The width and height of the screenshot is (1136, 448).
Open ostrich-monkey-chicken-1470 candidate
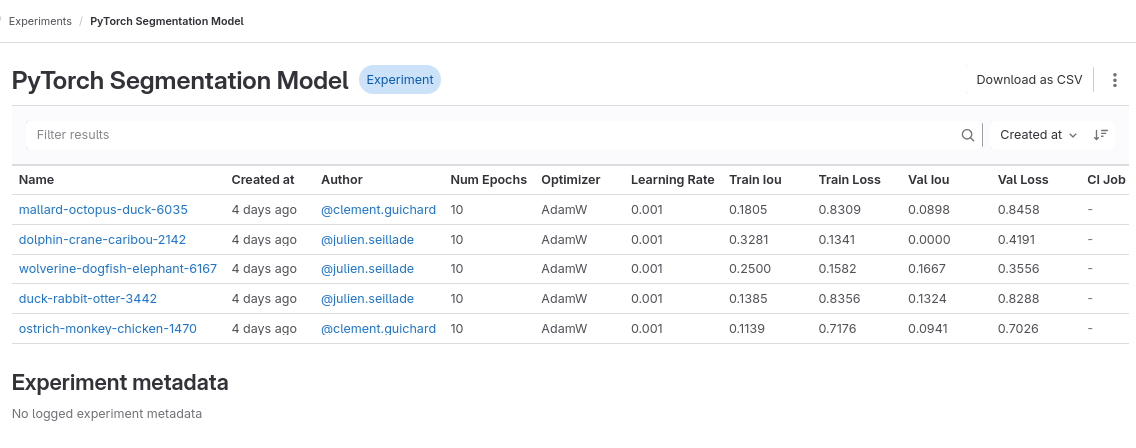[x=107, y=328]
